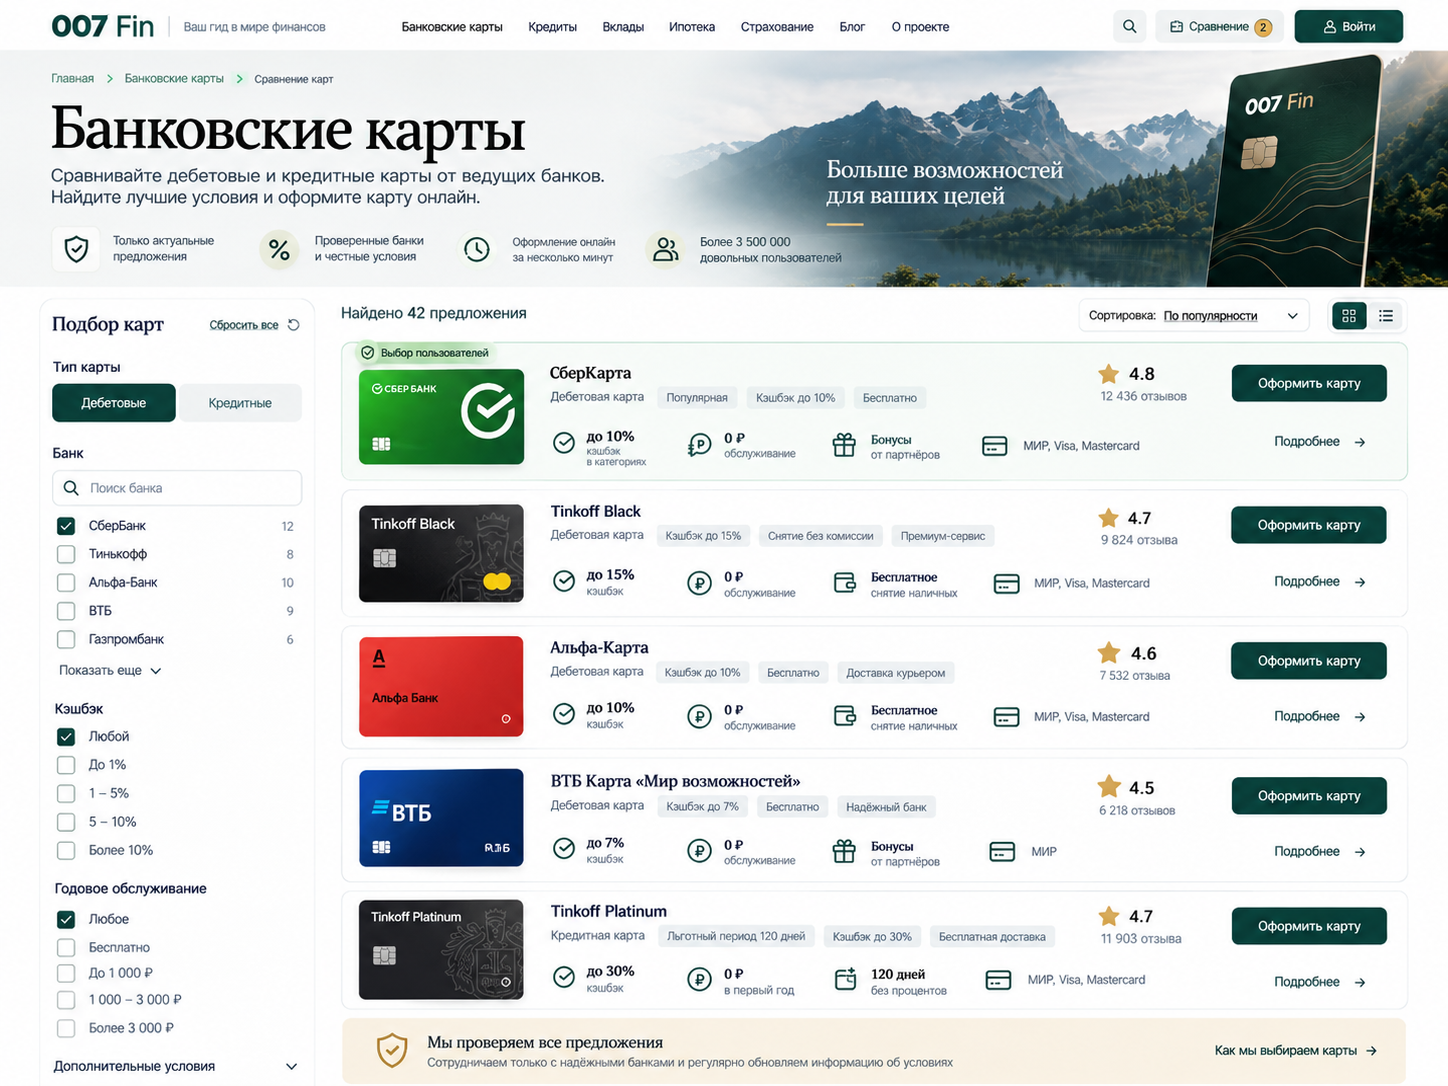The image size is (1448, 1086).
Task: Check the cashback 'До 1%' option
Action: point(66,765)
